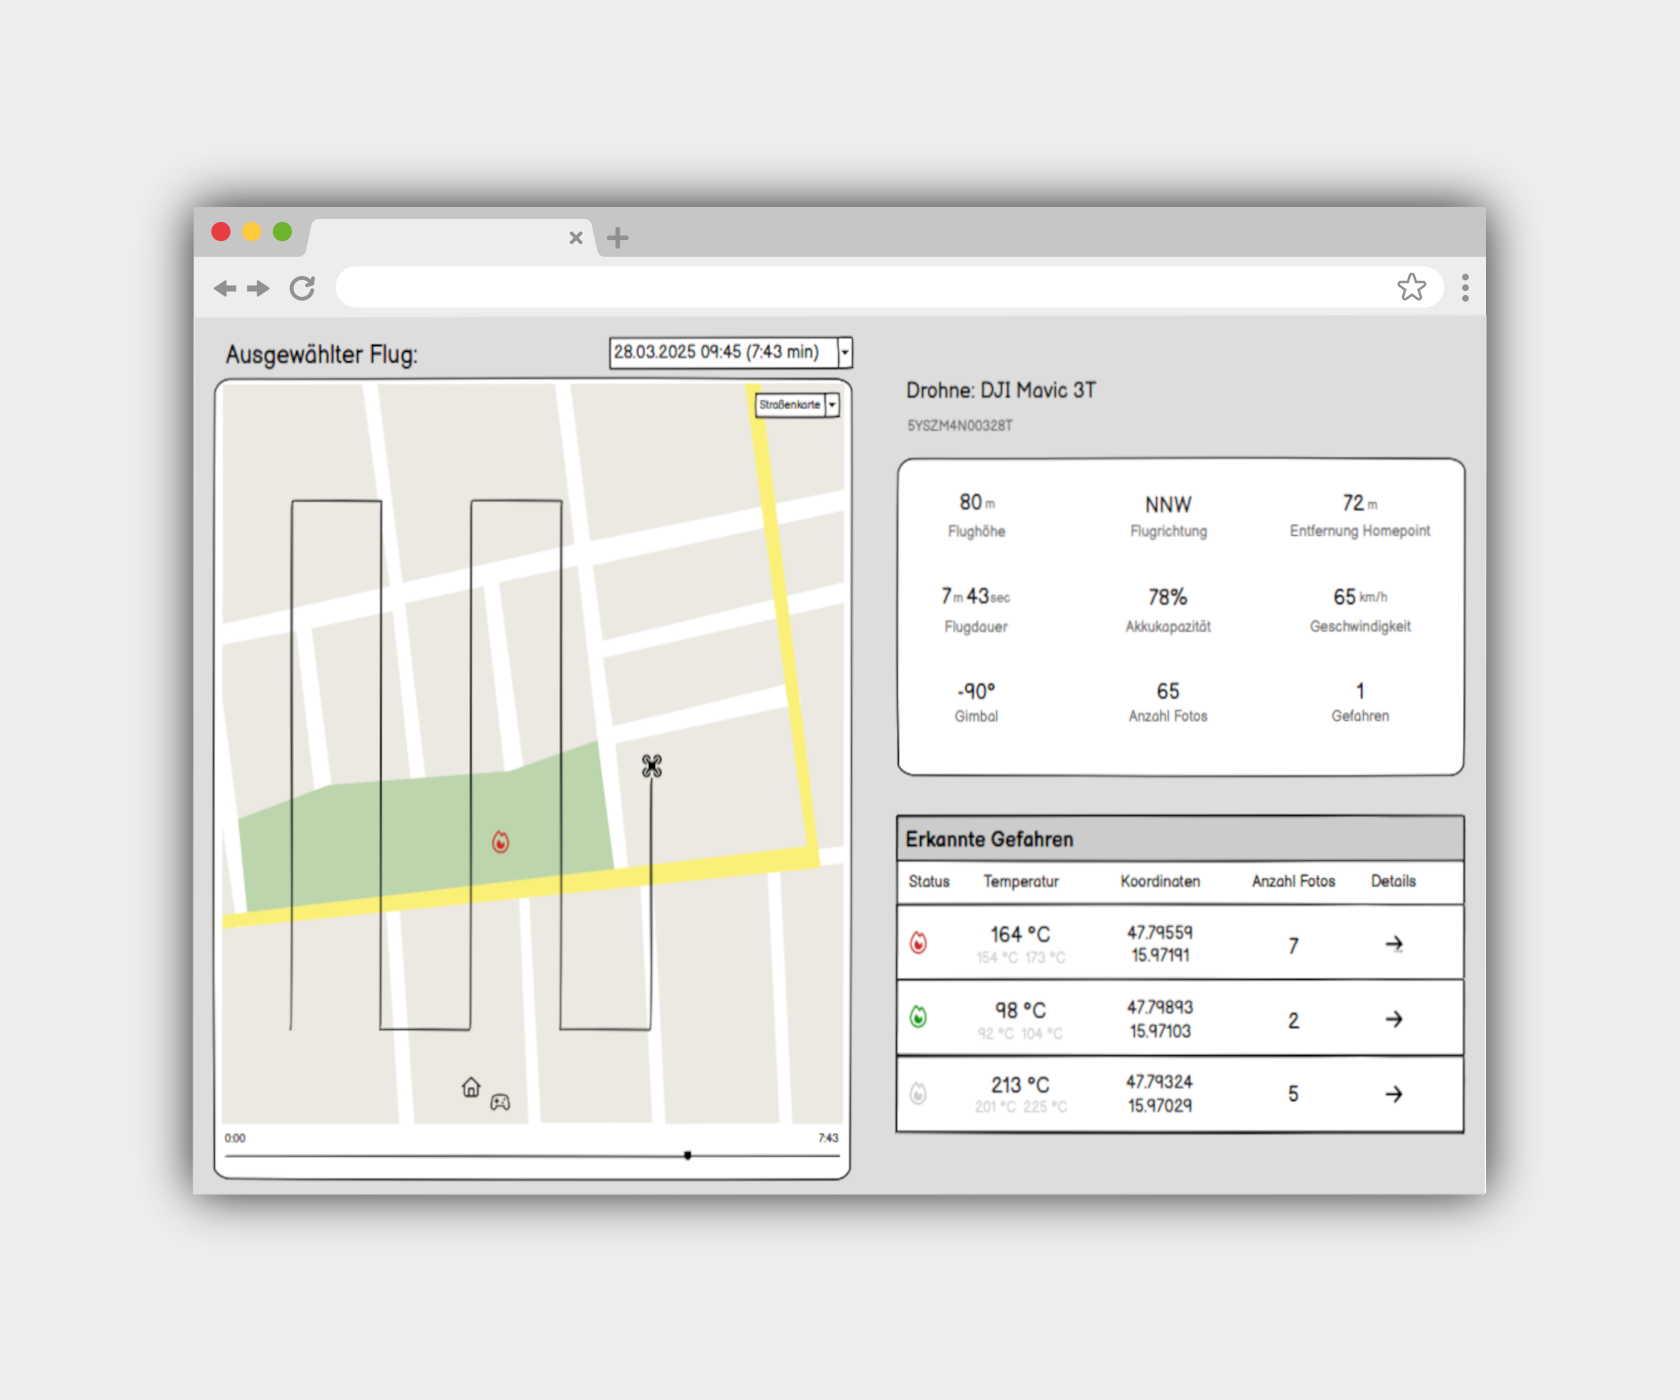This screenshot has width=1680, height=1400.
Task: Click the Ausgewählter Flug label
Action: [x=322, y=355]
